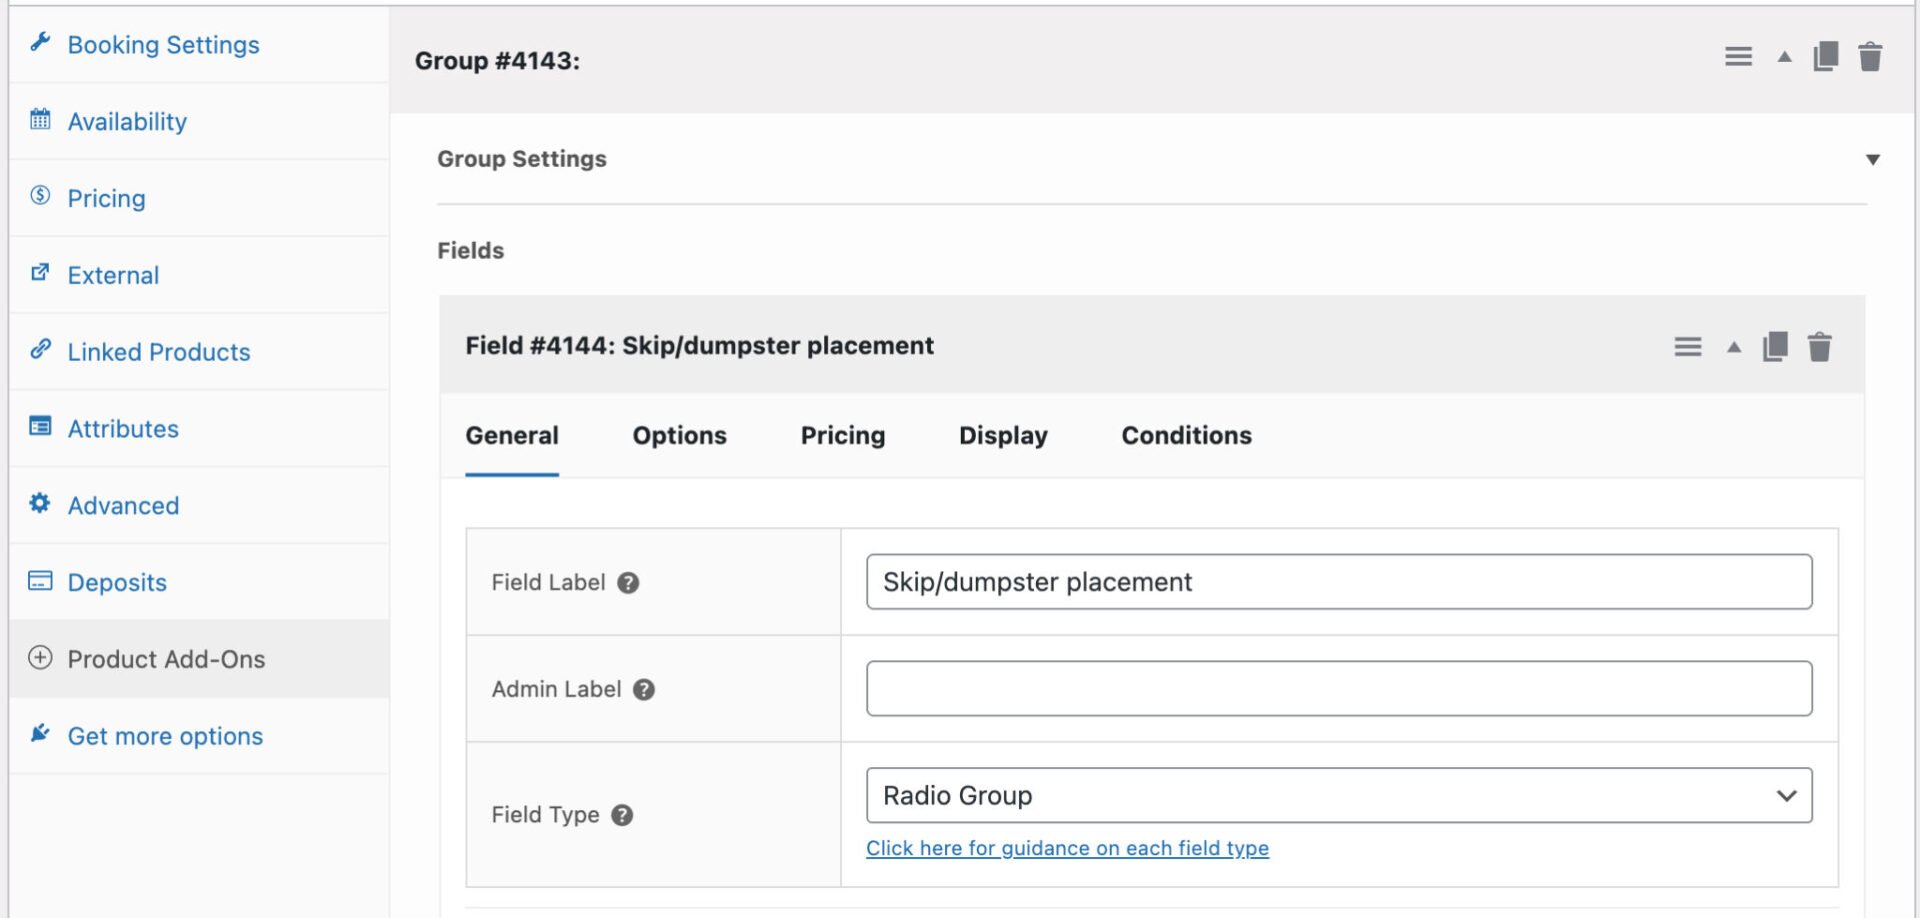The height and width of the screenshot is (918, 1920).
Task: Open Linked Products using the chain icon
Action: point(40,350)
